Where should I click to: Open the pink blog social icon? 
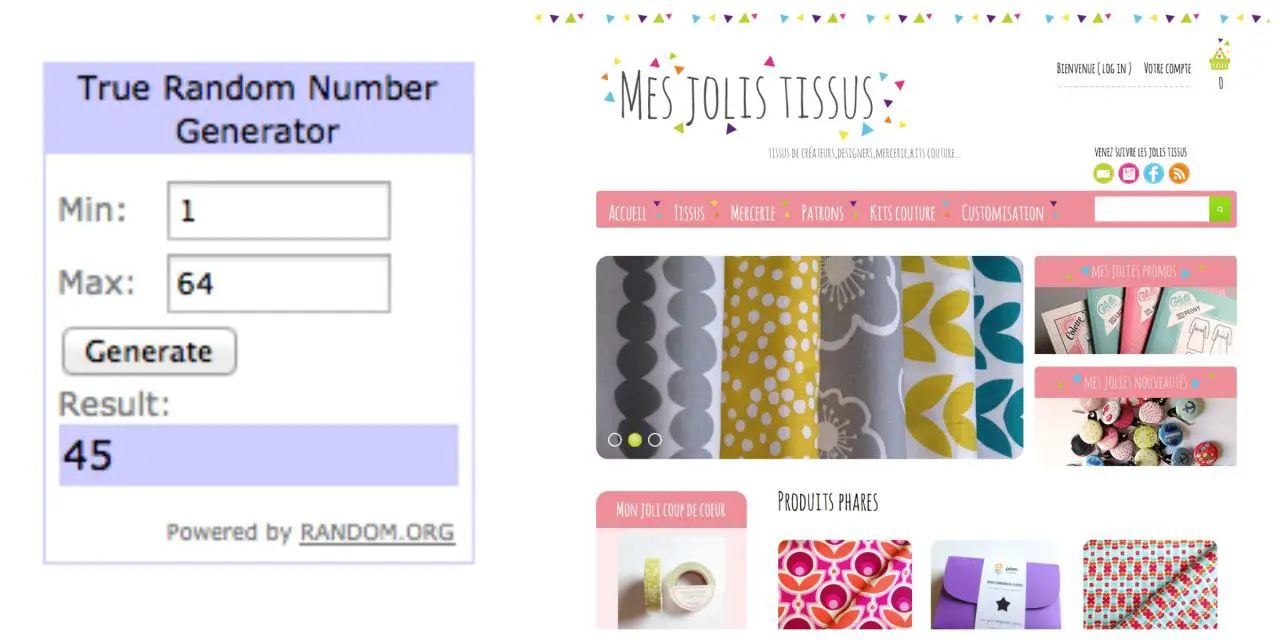(1128, 174)
